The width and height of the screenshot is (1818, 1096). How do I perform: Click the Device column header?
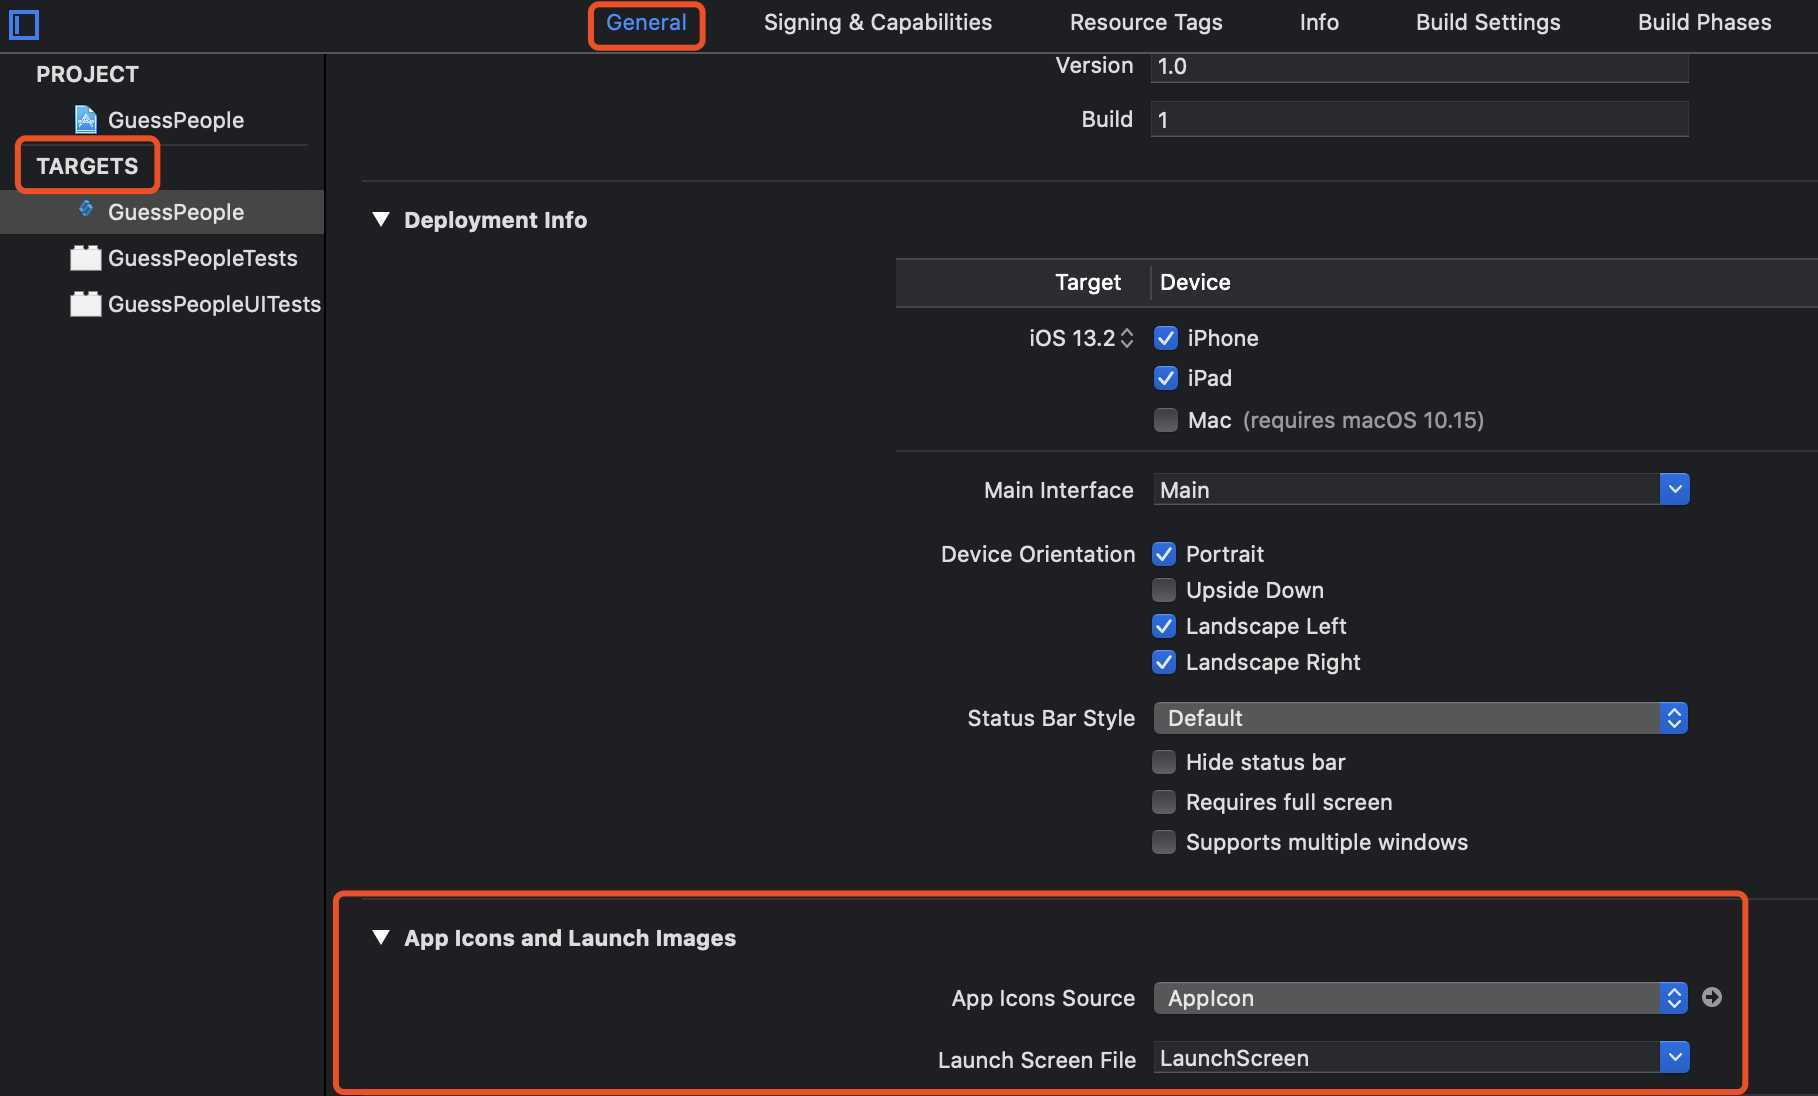[1195, 282]
